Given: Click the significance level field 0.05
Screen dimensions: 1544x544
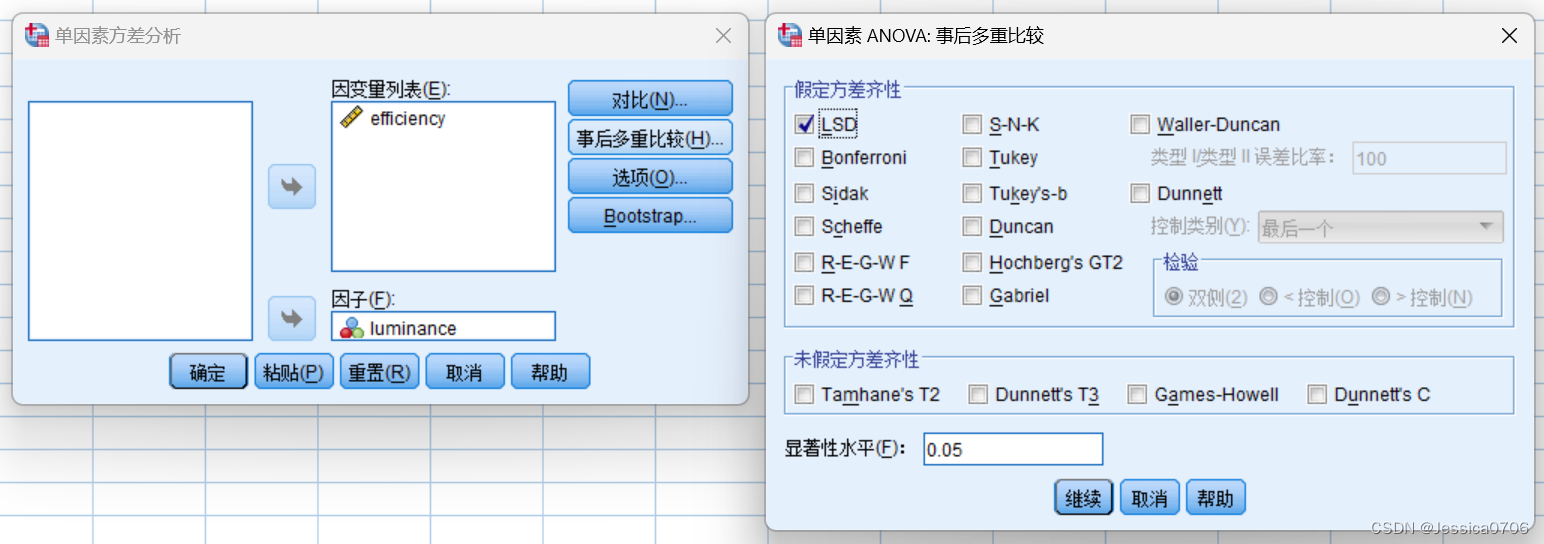Looking at the screenshot, I should [1012, 449].
